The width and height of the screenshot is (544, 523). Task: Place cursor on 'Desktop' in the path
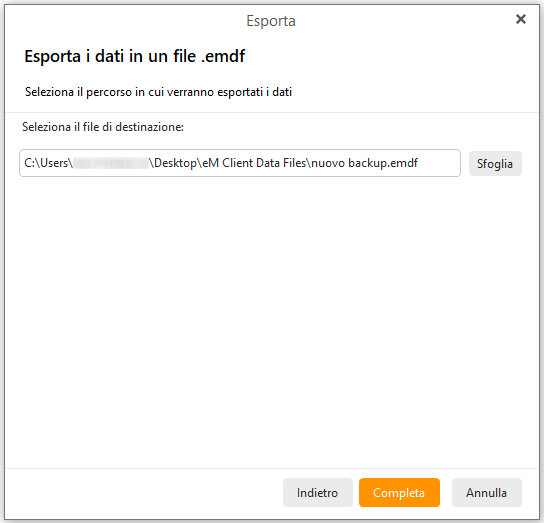tap(176, 163)
